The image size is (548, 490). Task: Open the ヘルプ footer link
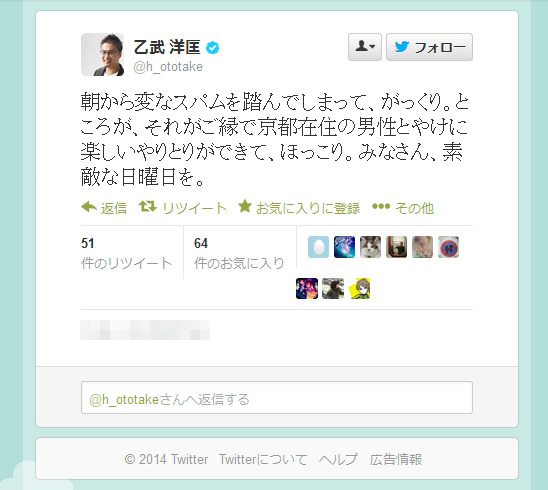tap(338, 459)
